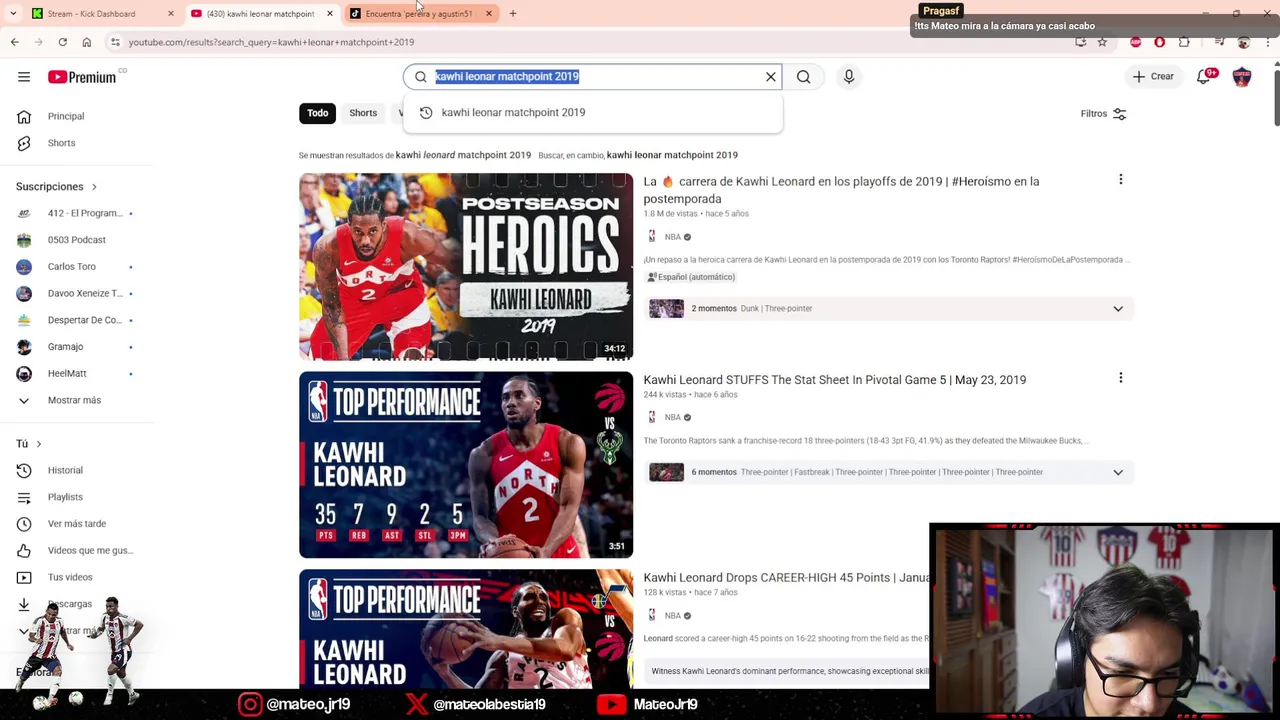Viewport: 1280px width, 720px height.
Task: Open the 0503 Podcast channel
Action: tap(75, 240)
